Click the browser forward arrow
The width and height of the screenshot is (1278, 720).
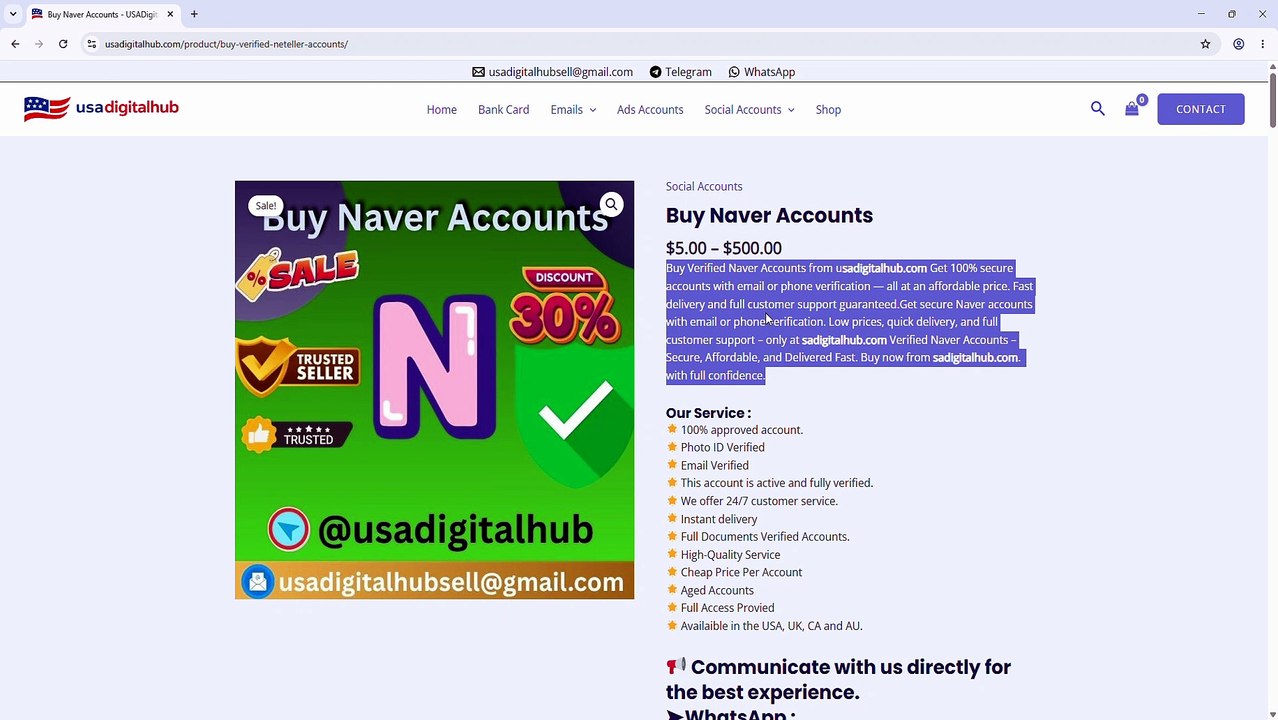coord(39,44)
